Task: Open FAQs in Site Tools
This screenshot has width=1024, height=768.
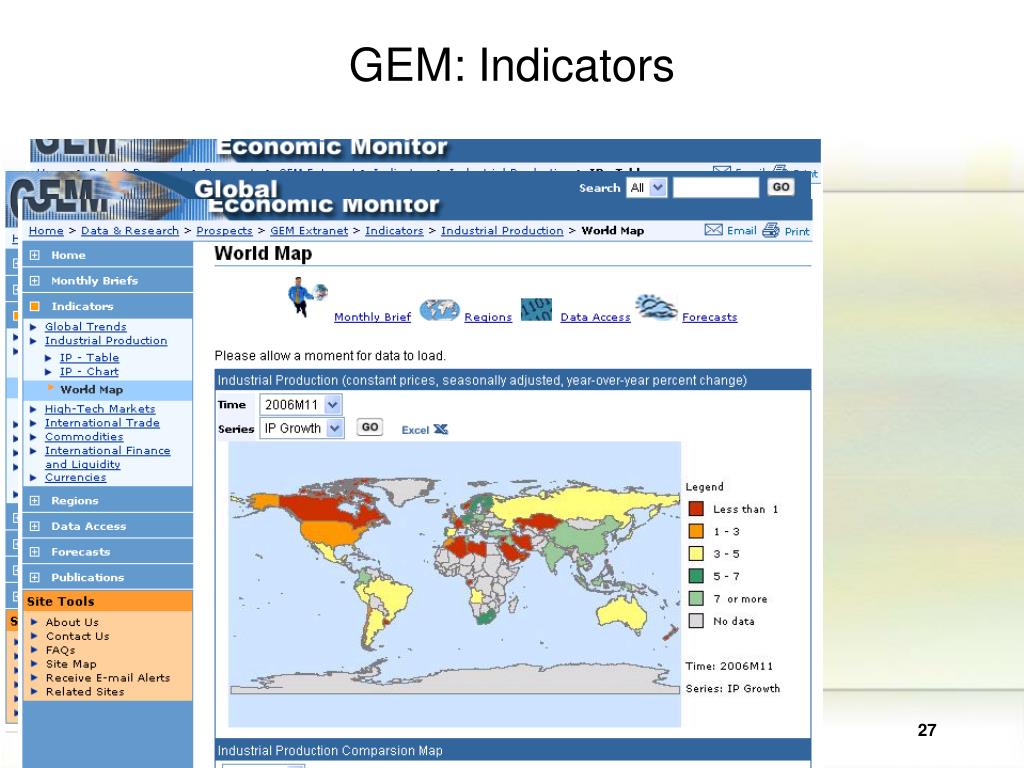Action: point(60,650)
